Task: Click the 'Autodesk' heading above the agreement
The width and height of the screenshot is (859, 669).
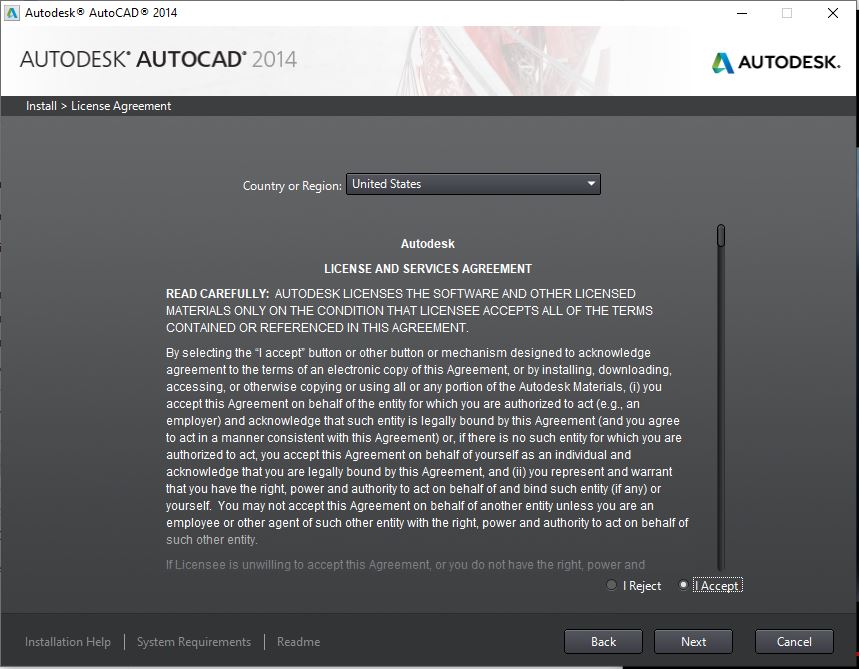Action: pos(428,244)
